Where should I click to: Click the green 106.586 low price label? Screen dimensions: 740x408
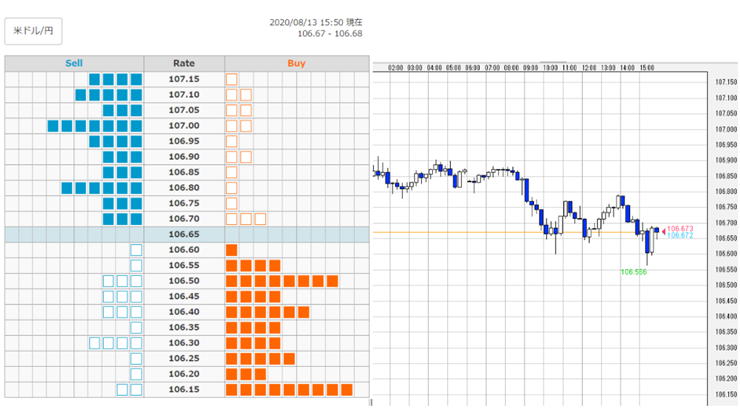[634, 272]
